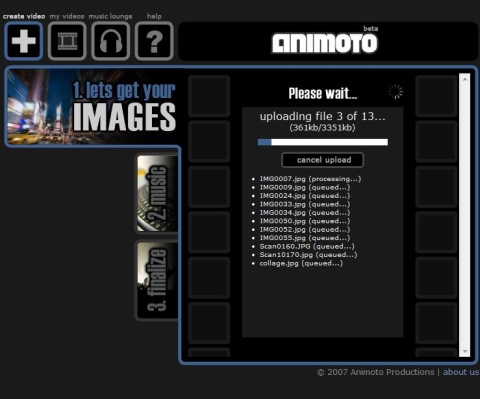Click the vertical scrollbar track
Viewport: 480px width, 399px height.
(x=465, y=215)
